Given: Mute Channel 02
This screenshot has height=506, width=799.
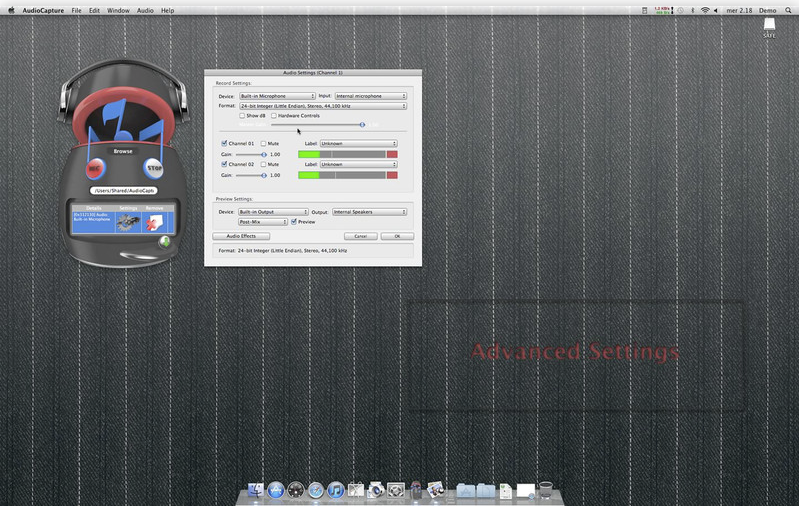Looking at the screenshot, I should (263, 165).
